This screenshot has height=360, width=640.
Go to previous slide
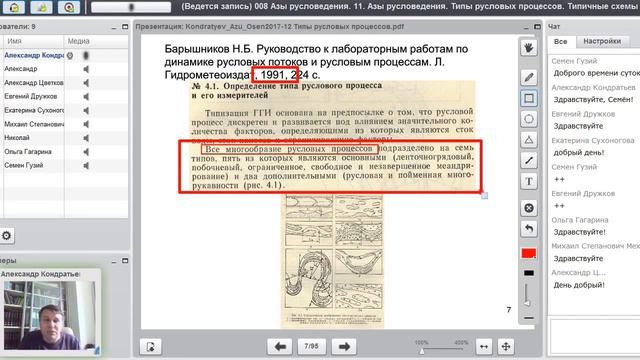click(280, 347)
